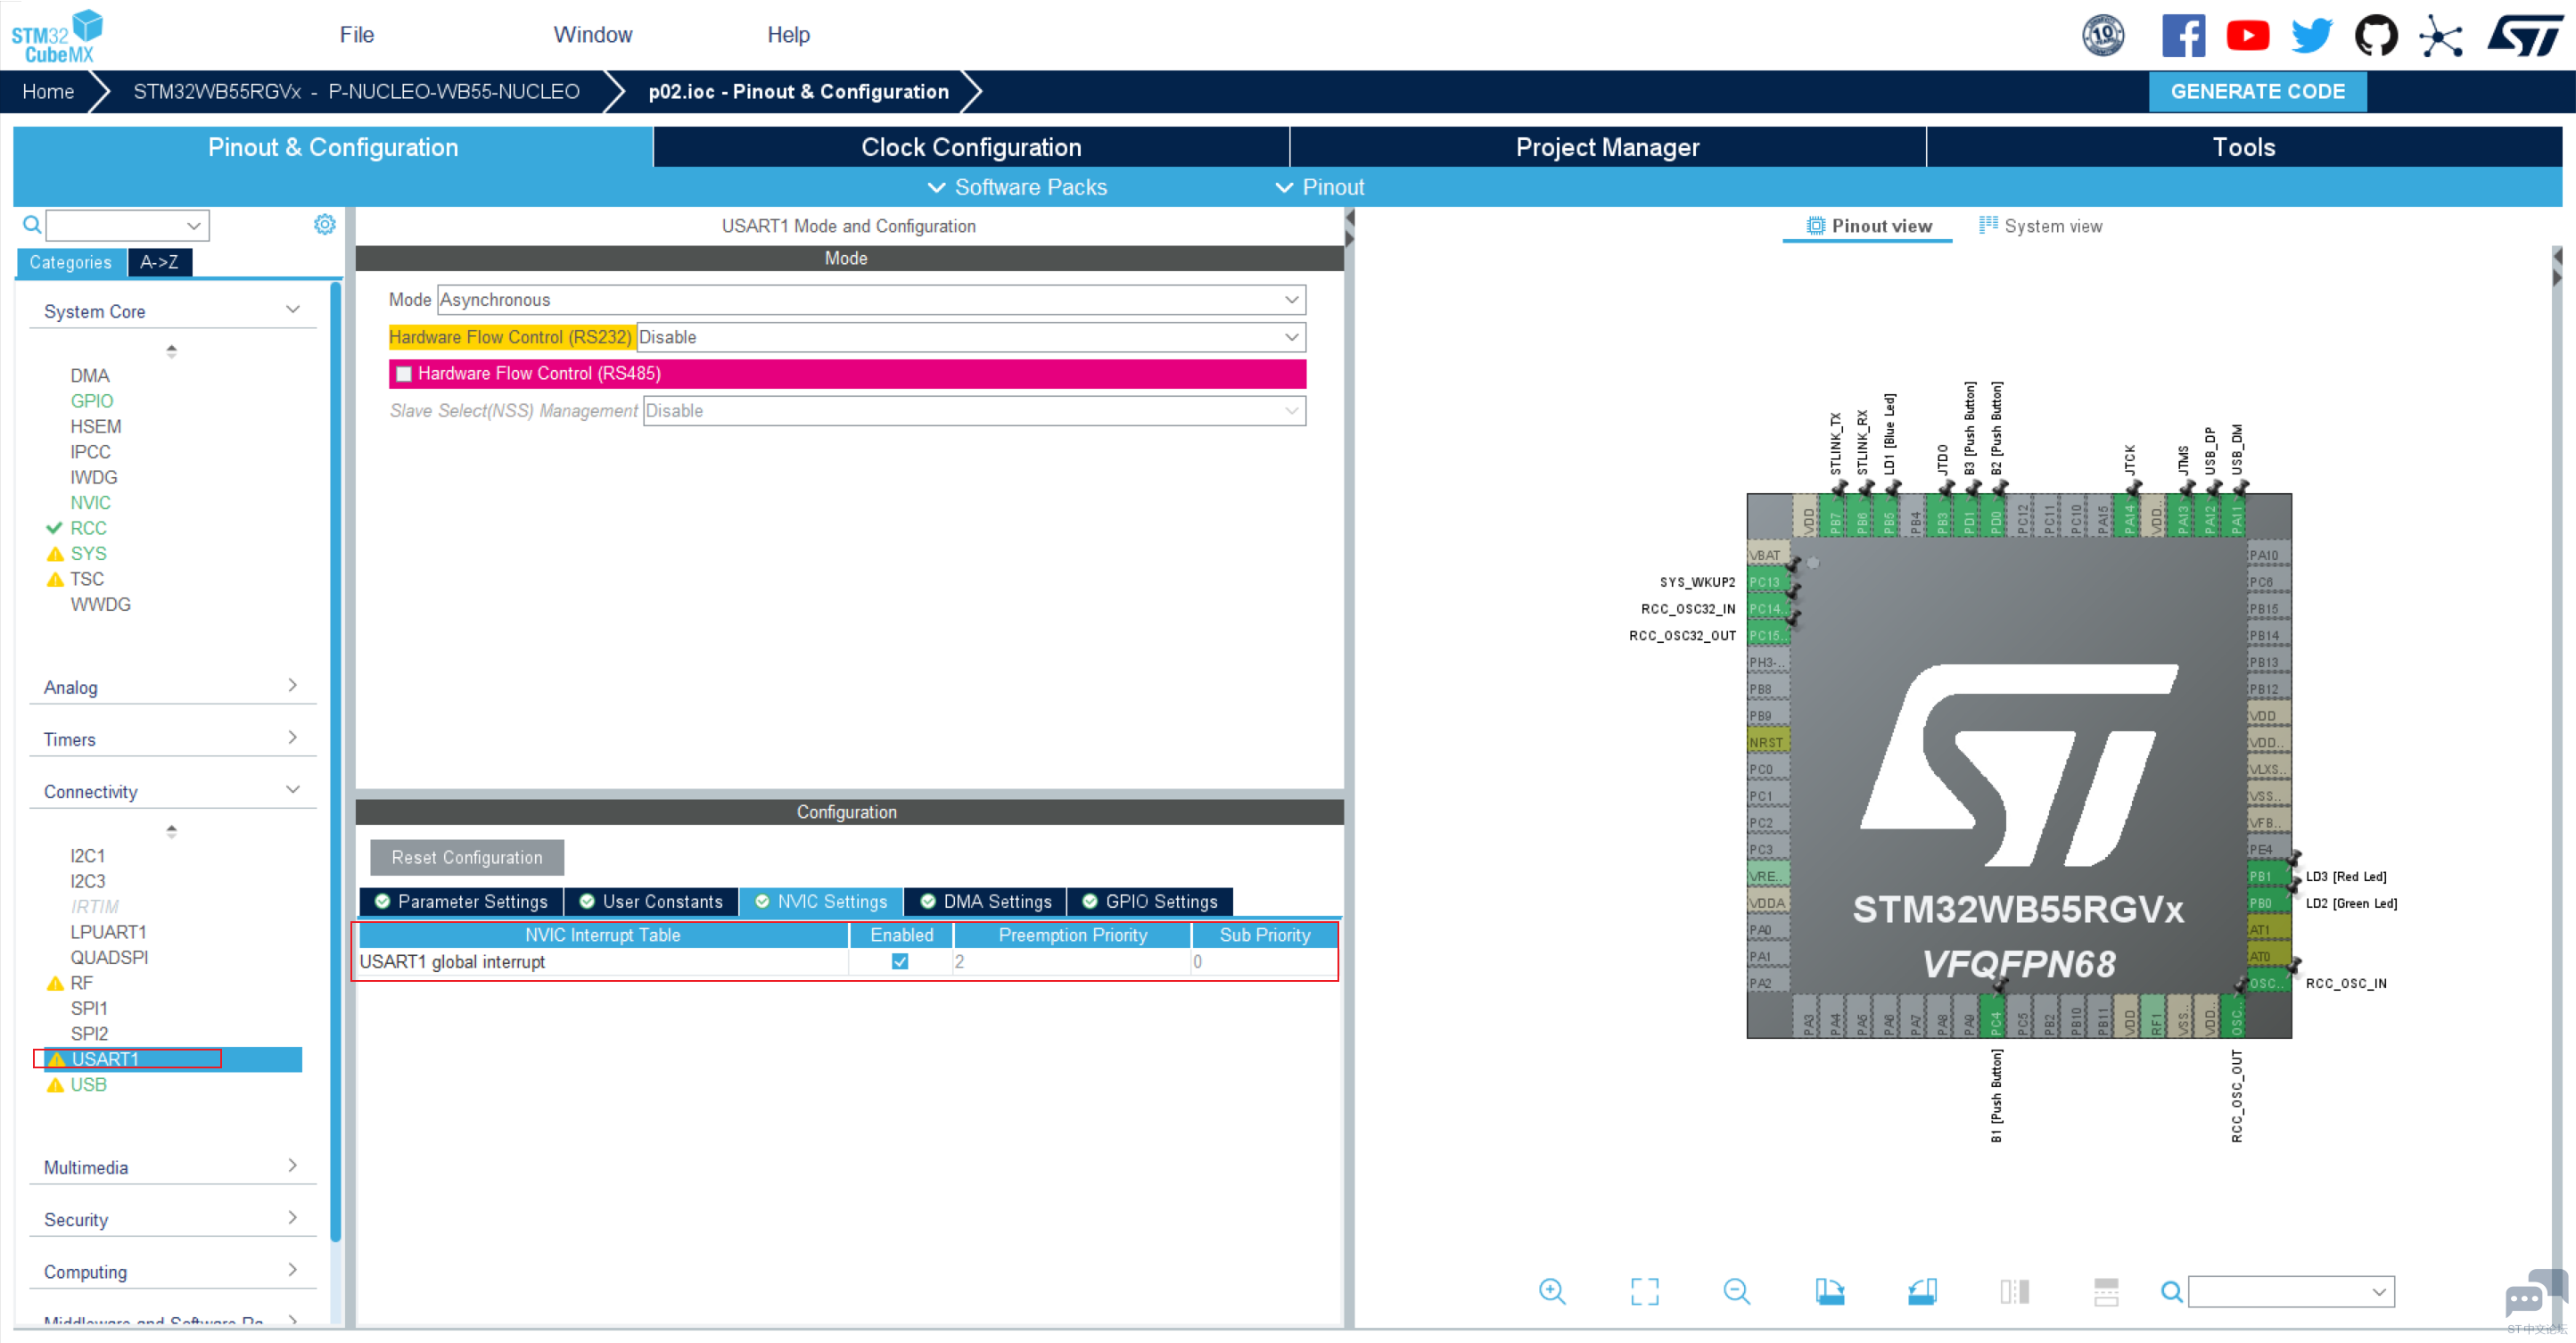Select LPUART1 in Connectivity list
The image size is (2576, 1343).
tap(108, 932)
